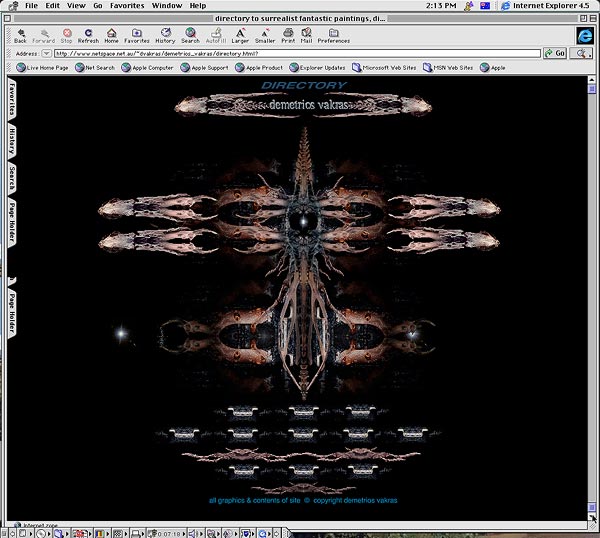Open the Preferences toolbar button
The width and height of the screenshot is (600, 538).
click(x=333, y=36)
